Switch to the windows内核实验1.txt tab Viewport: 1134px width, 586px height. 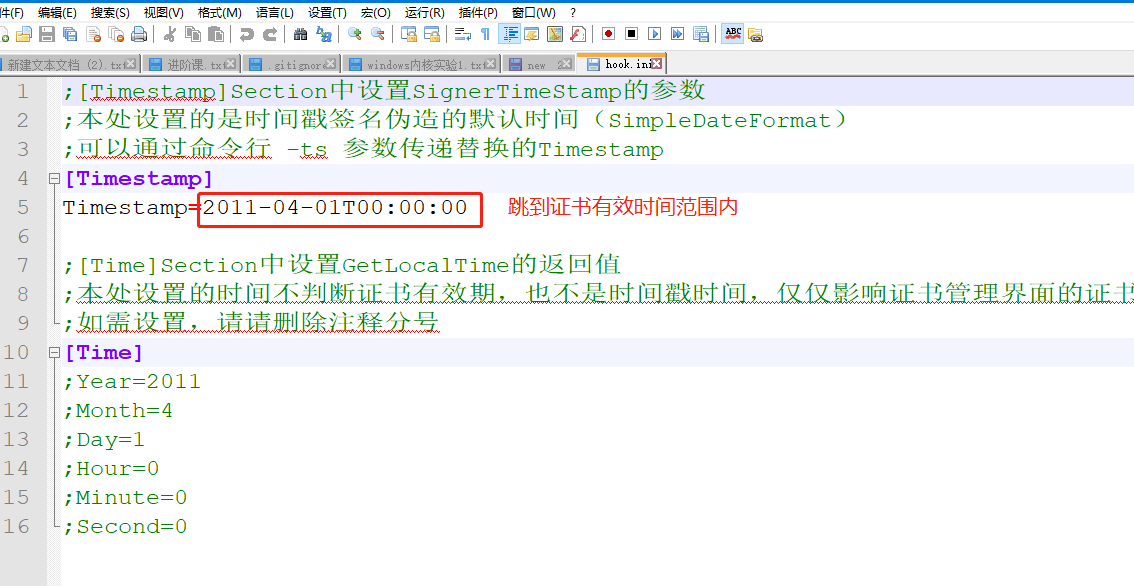click(x=420, y=61)
